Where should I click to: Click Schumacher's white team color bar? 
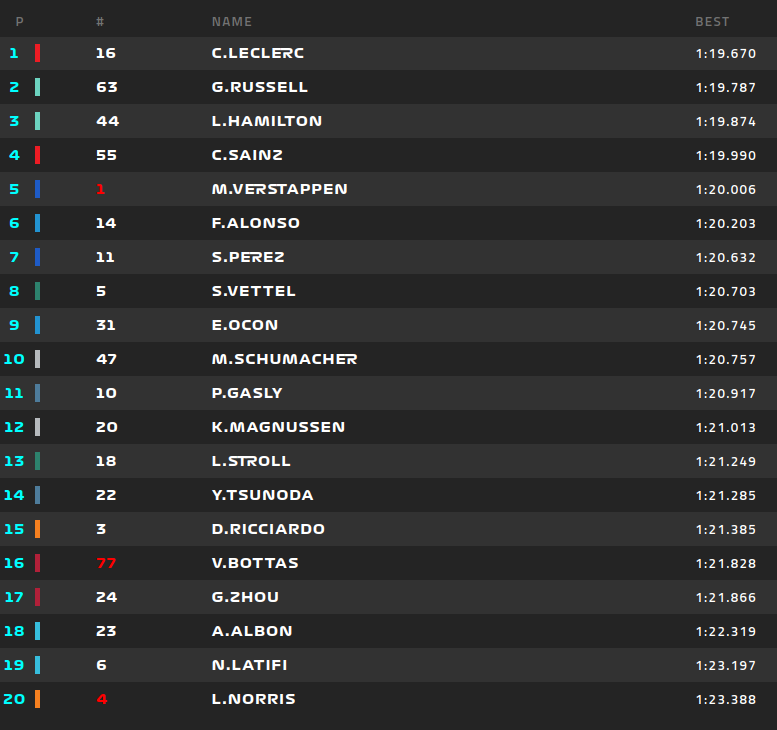[x=37, y=359]
